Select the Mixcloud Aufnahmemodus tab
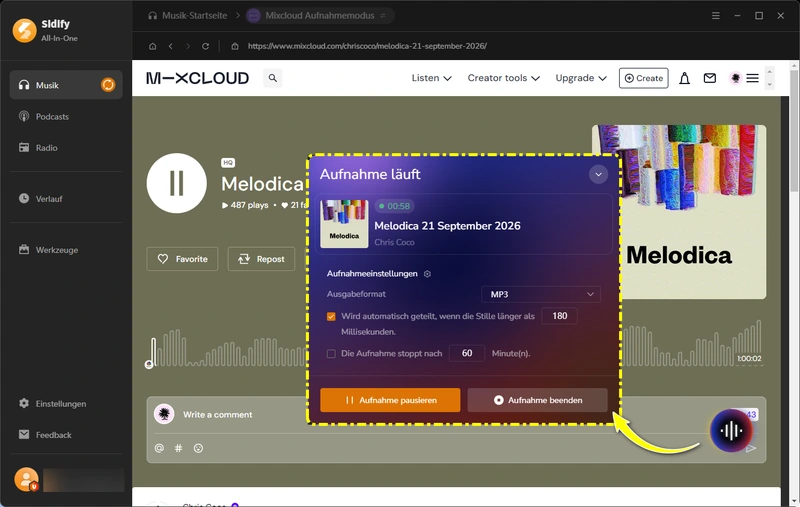800x507 pixels. tap(319, 15)
